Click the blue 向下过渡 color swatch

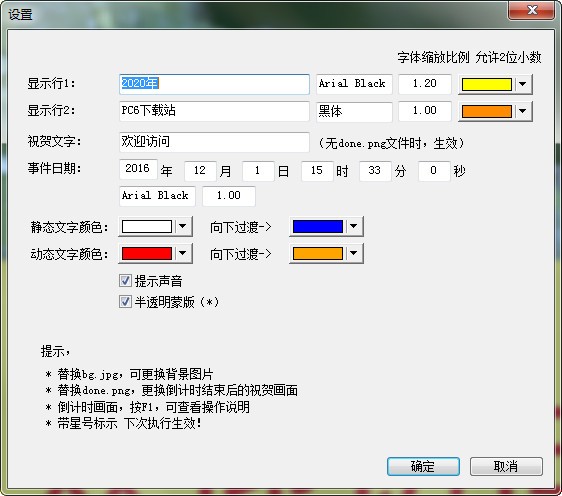click(x=318, y=226)
